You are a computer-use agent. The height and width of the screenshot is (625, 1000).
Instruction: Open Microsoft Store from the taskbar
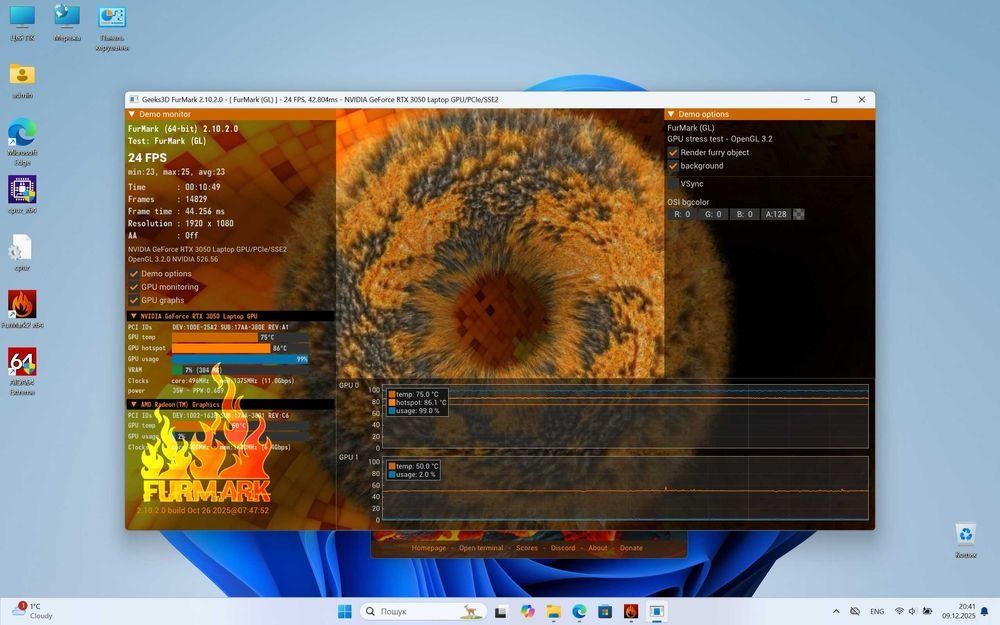pos(605,611)
